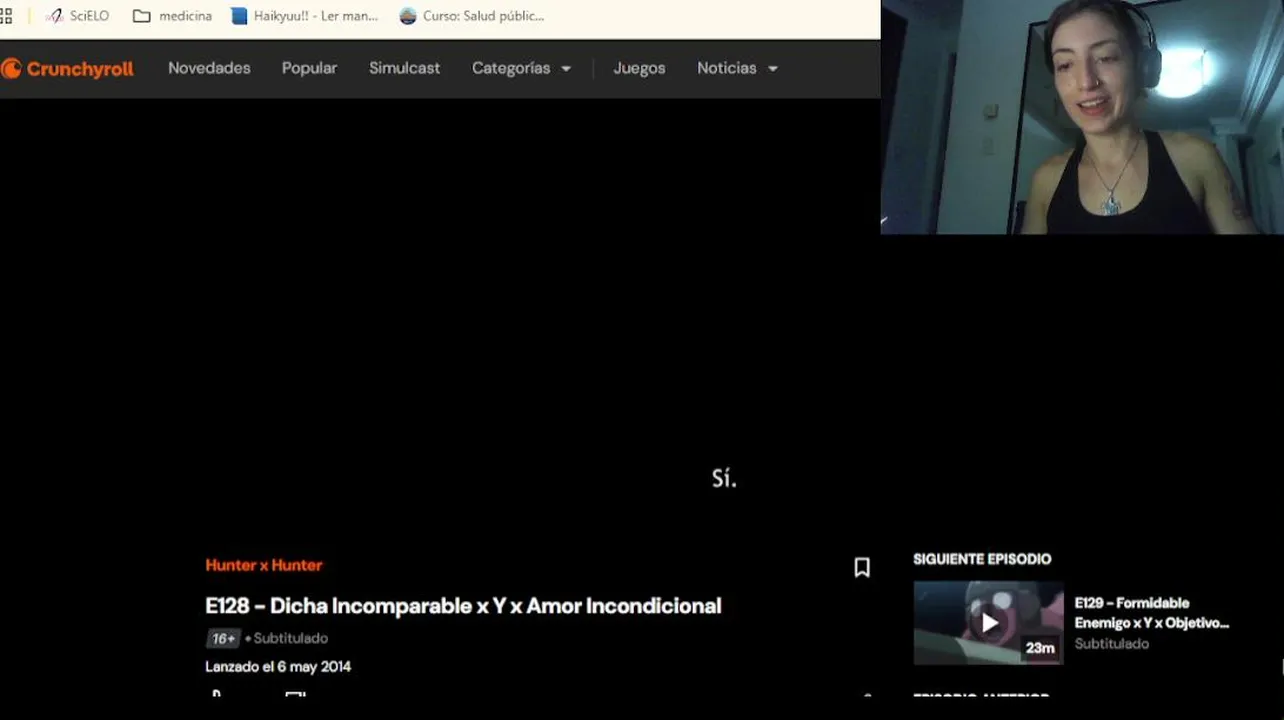Open the browser apps grid icon
1284x720 pixels.
tap(6, 16)
